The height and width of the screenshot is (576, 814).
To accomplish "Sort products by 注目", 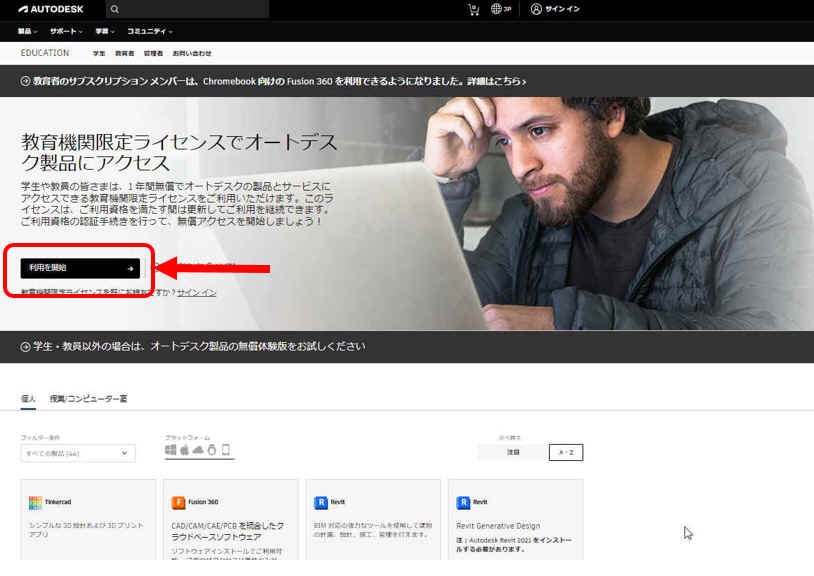I will (x=513, y=452).
